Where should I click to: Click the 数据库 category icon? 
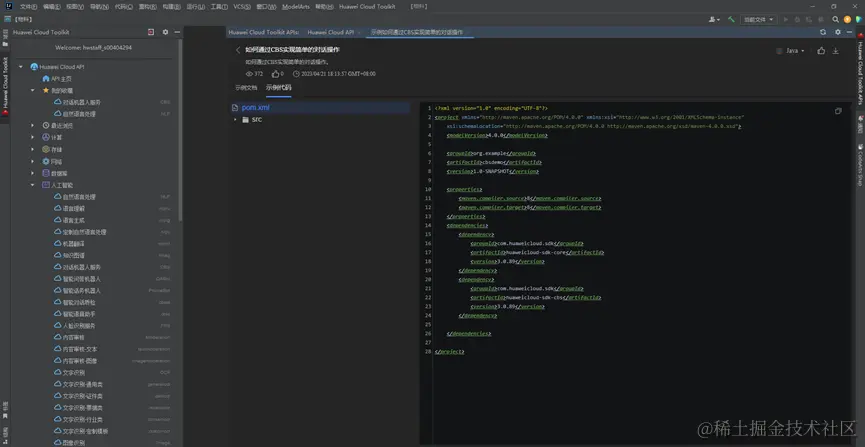(46, 173)
